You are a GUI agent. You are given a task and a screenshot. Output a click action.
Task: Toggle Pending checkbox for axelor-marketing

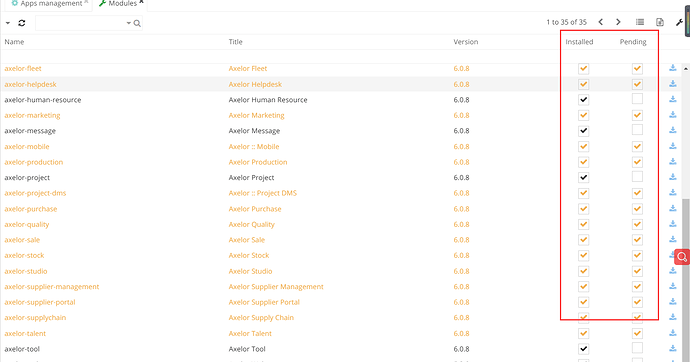pos(637,115)
